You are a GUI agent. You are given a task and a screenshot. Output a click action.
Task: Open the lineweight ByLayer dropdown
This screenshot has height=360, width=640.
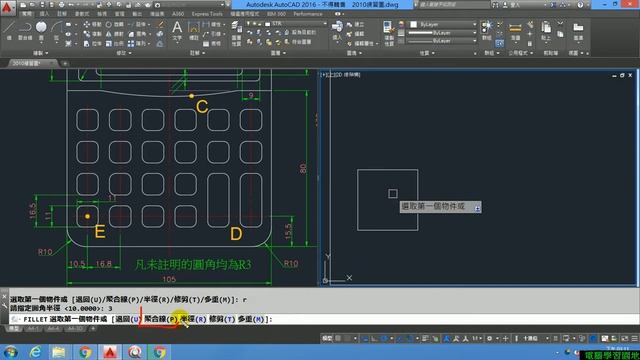pyautogui.click(x=442, y=33)
